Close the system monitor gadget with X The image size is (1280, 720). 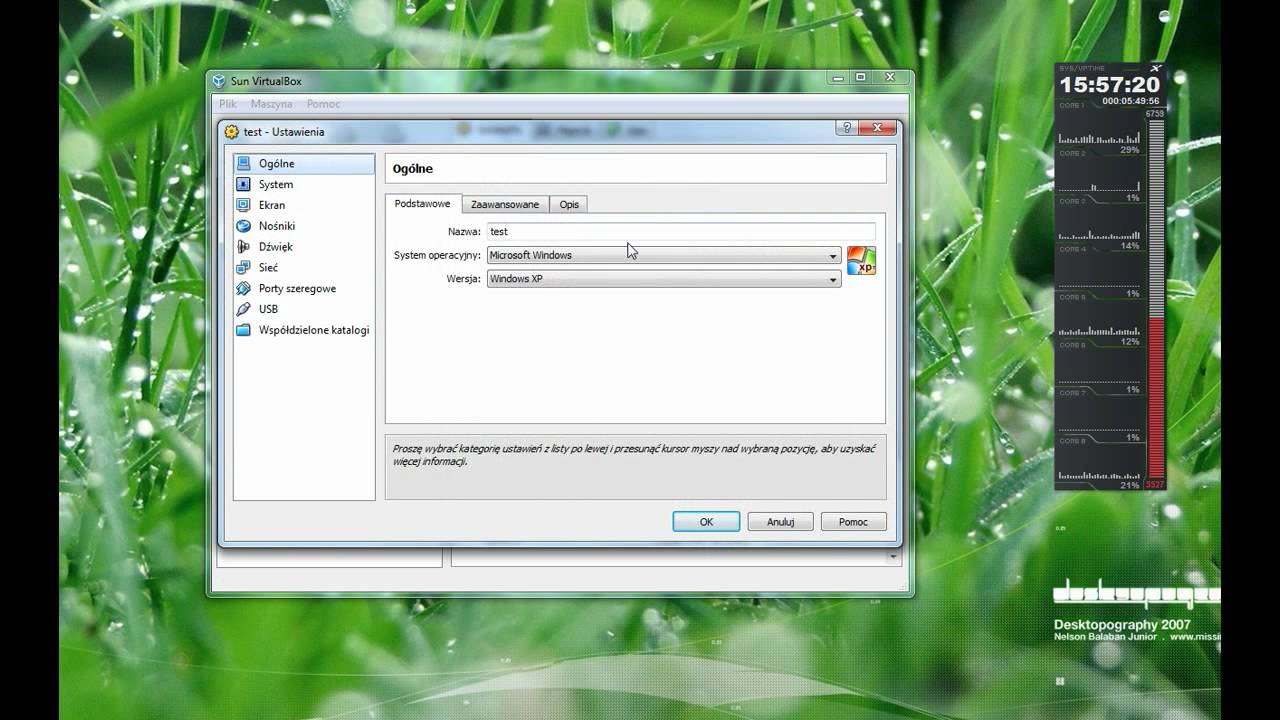[x=1156, y=68]
